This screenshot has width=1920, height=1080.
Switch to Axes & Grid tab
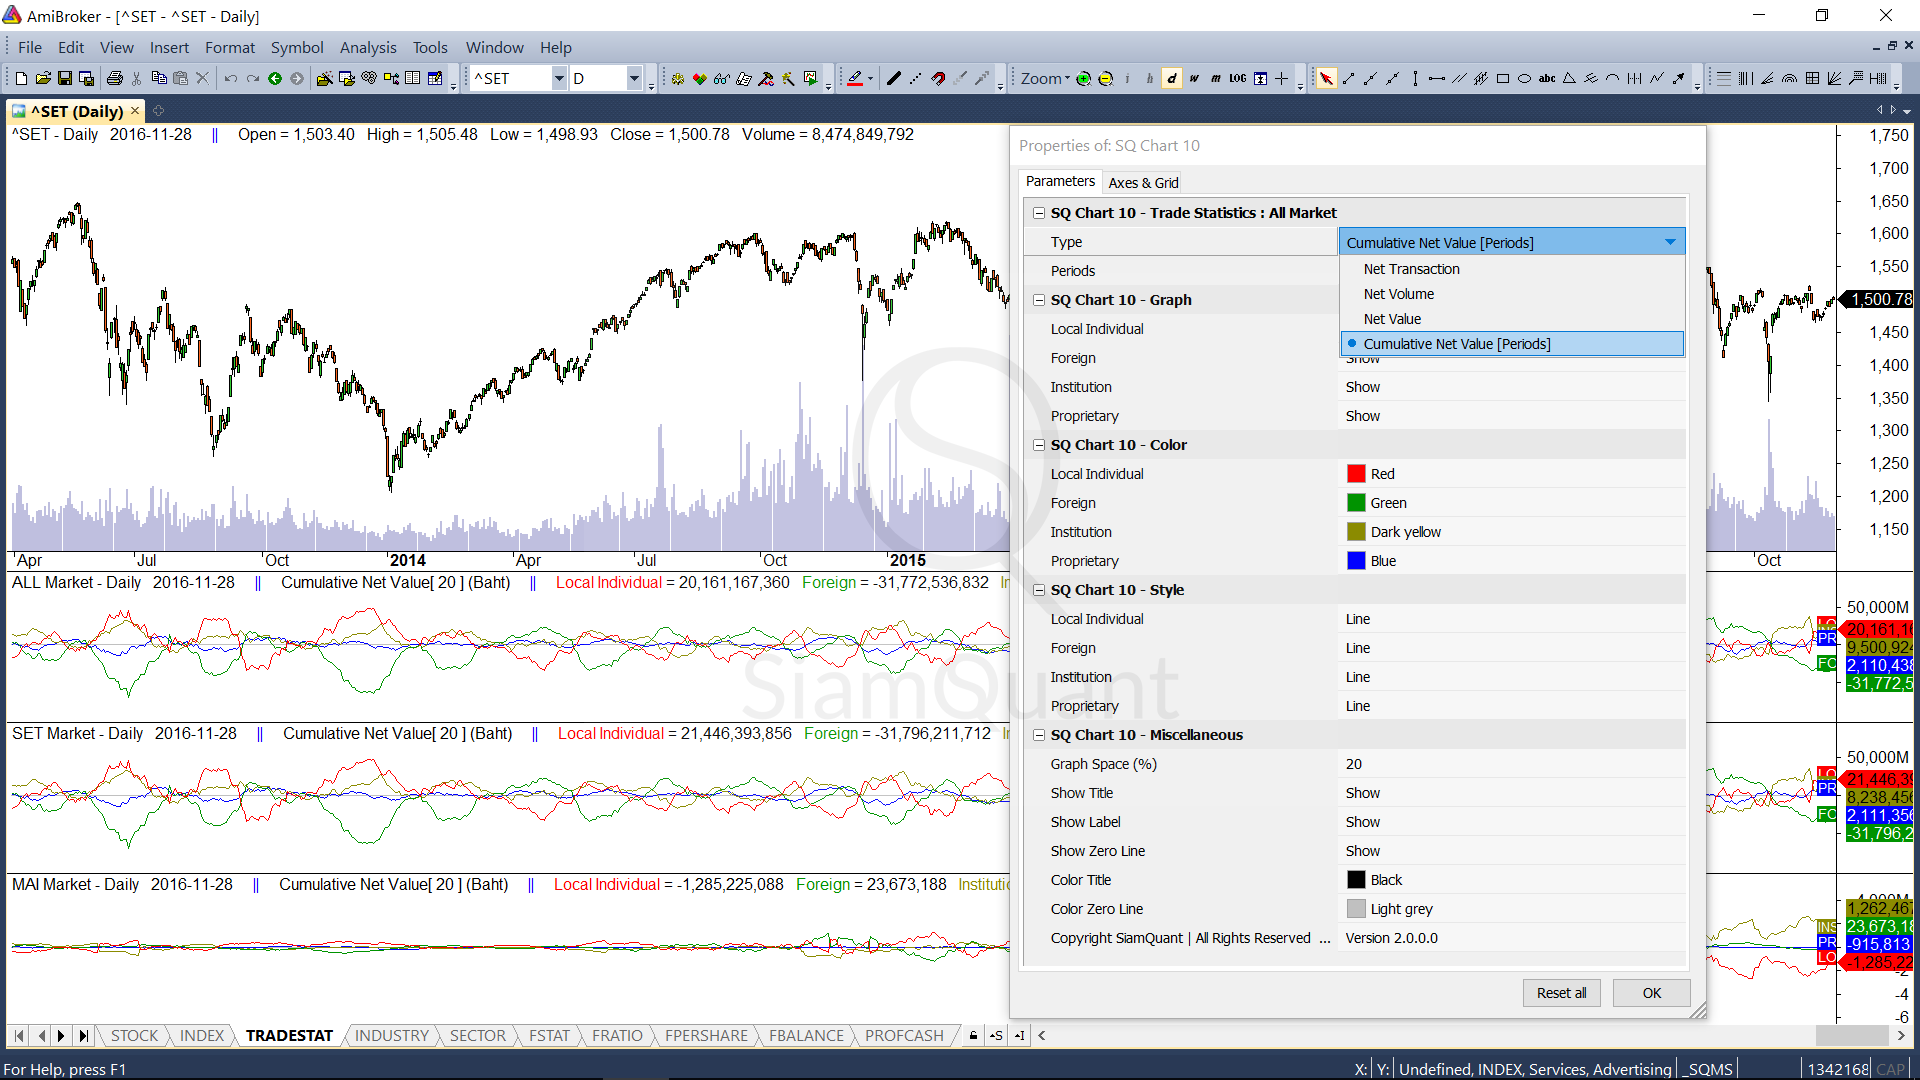click(1143, 182)
